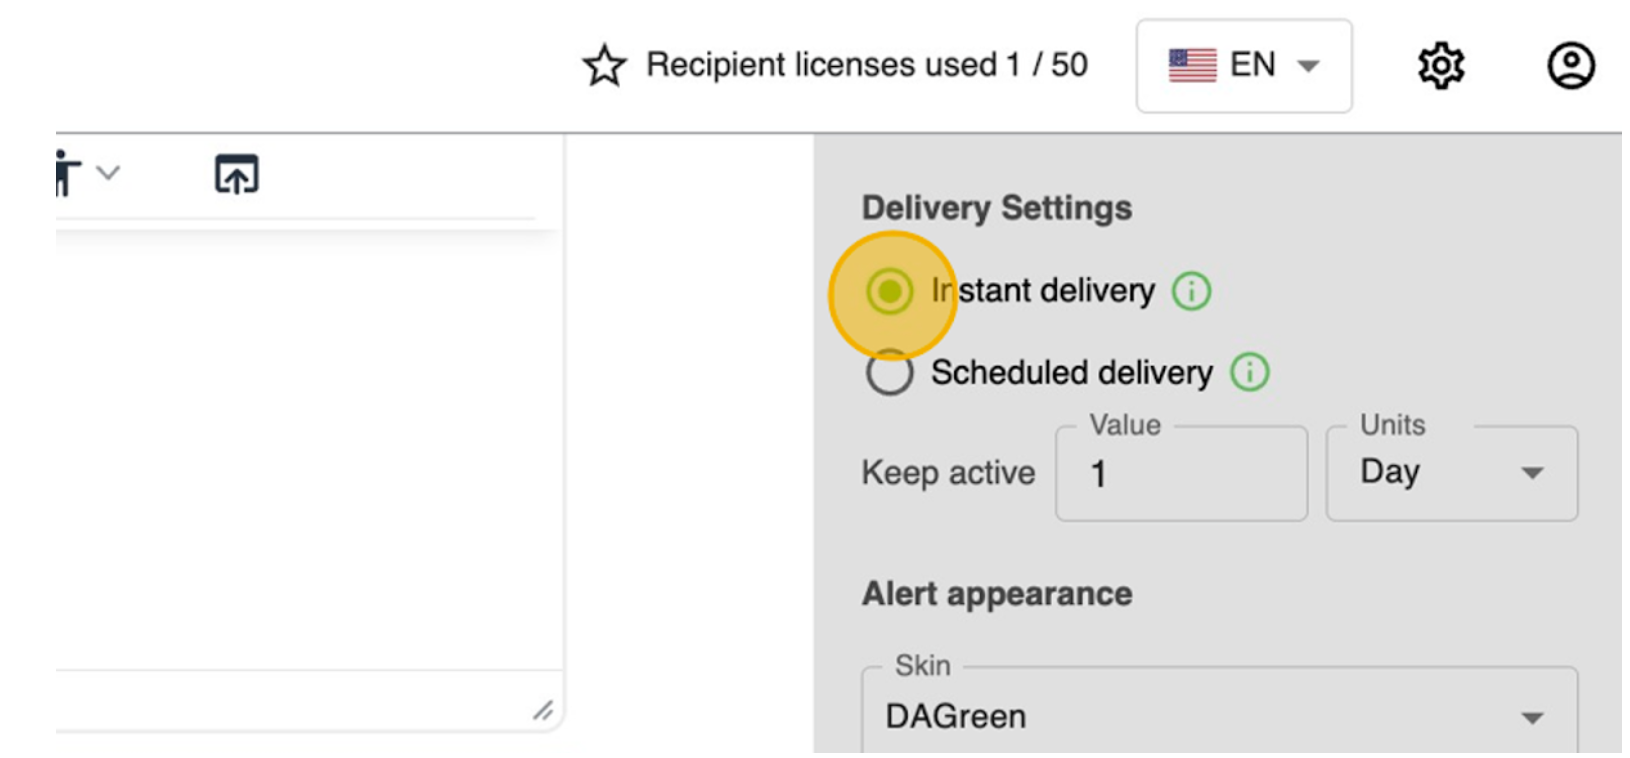The image size is (1630, 758).
Task: Expand the chevron next to accessibility icon
Action: [x=108, y=173]
